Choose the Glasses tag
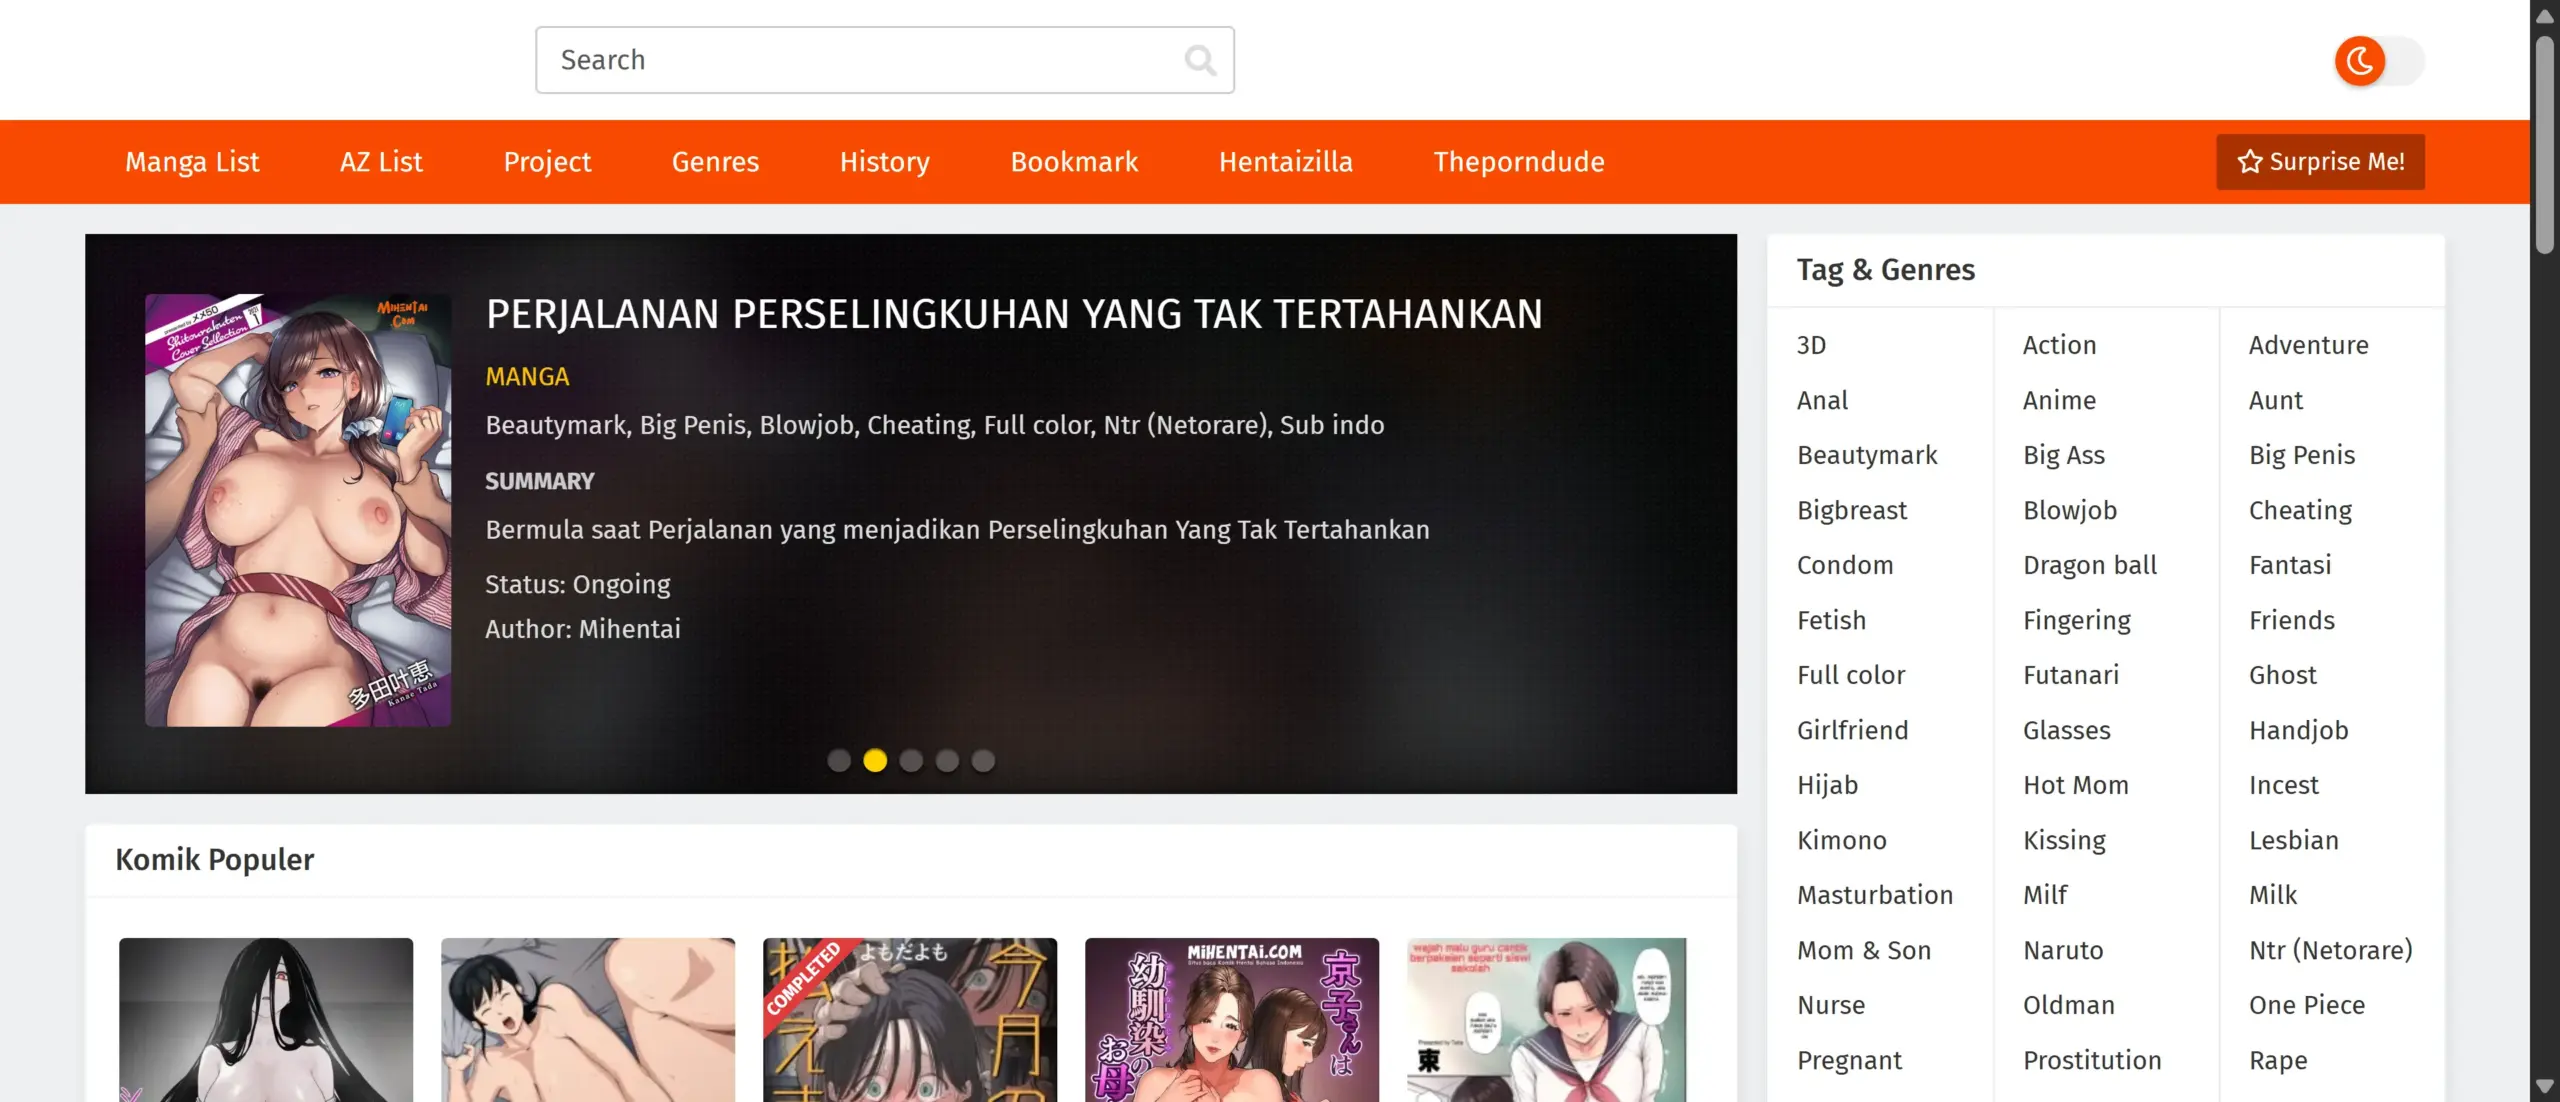Image resolution: width=2560 pixels, height=1102 pixels. [2067, 730]
